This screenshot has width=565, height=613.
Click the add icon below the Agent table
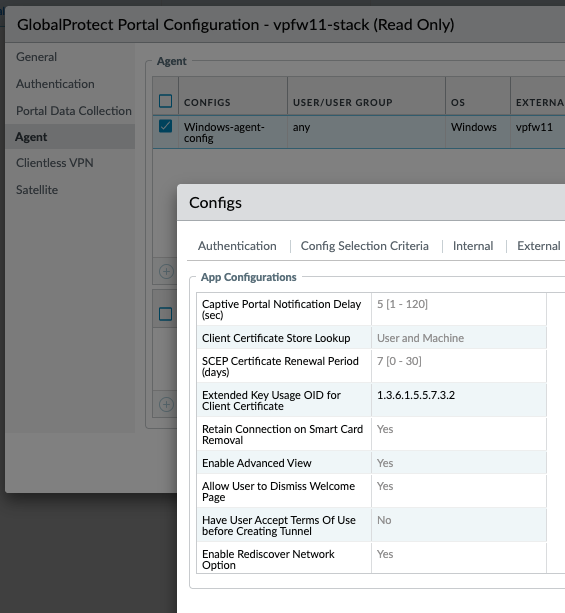click(166, 271)
